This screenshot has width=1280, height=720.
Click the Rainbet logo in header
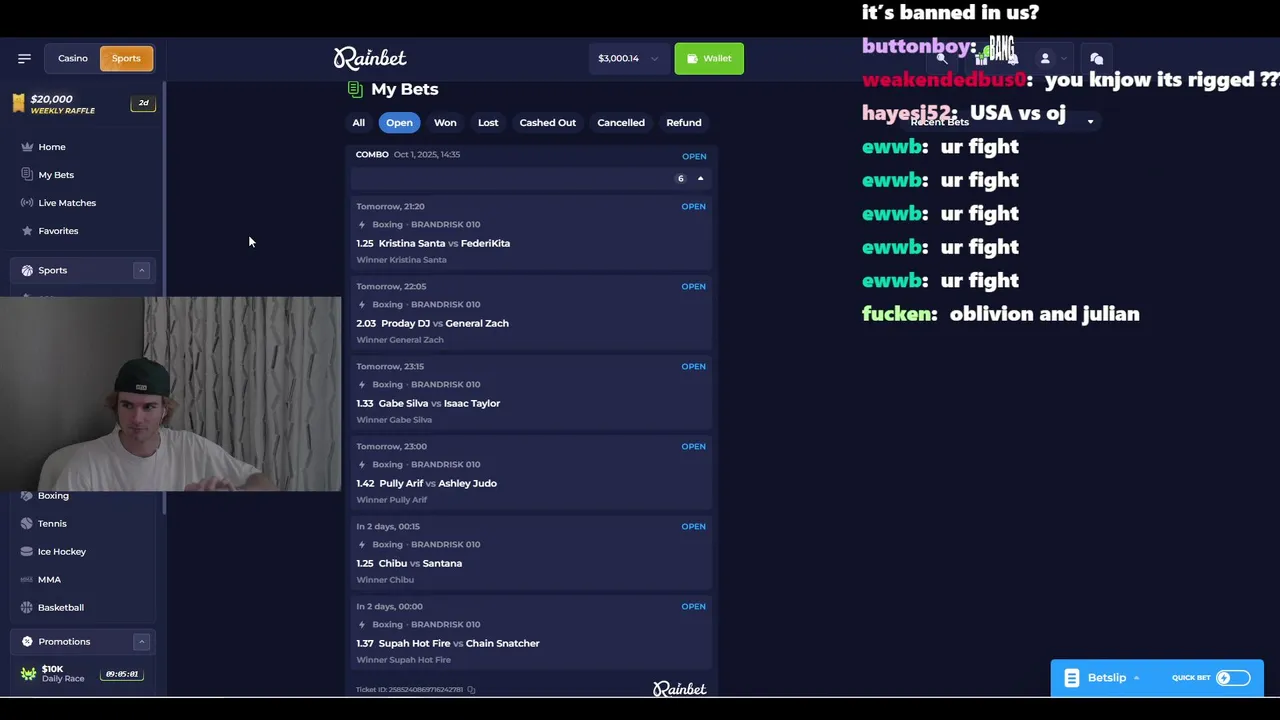(x=370, y=58)
